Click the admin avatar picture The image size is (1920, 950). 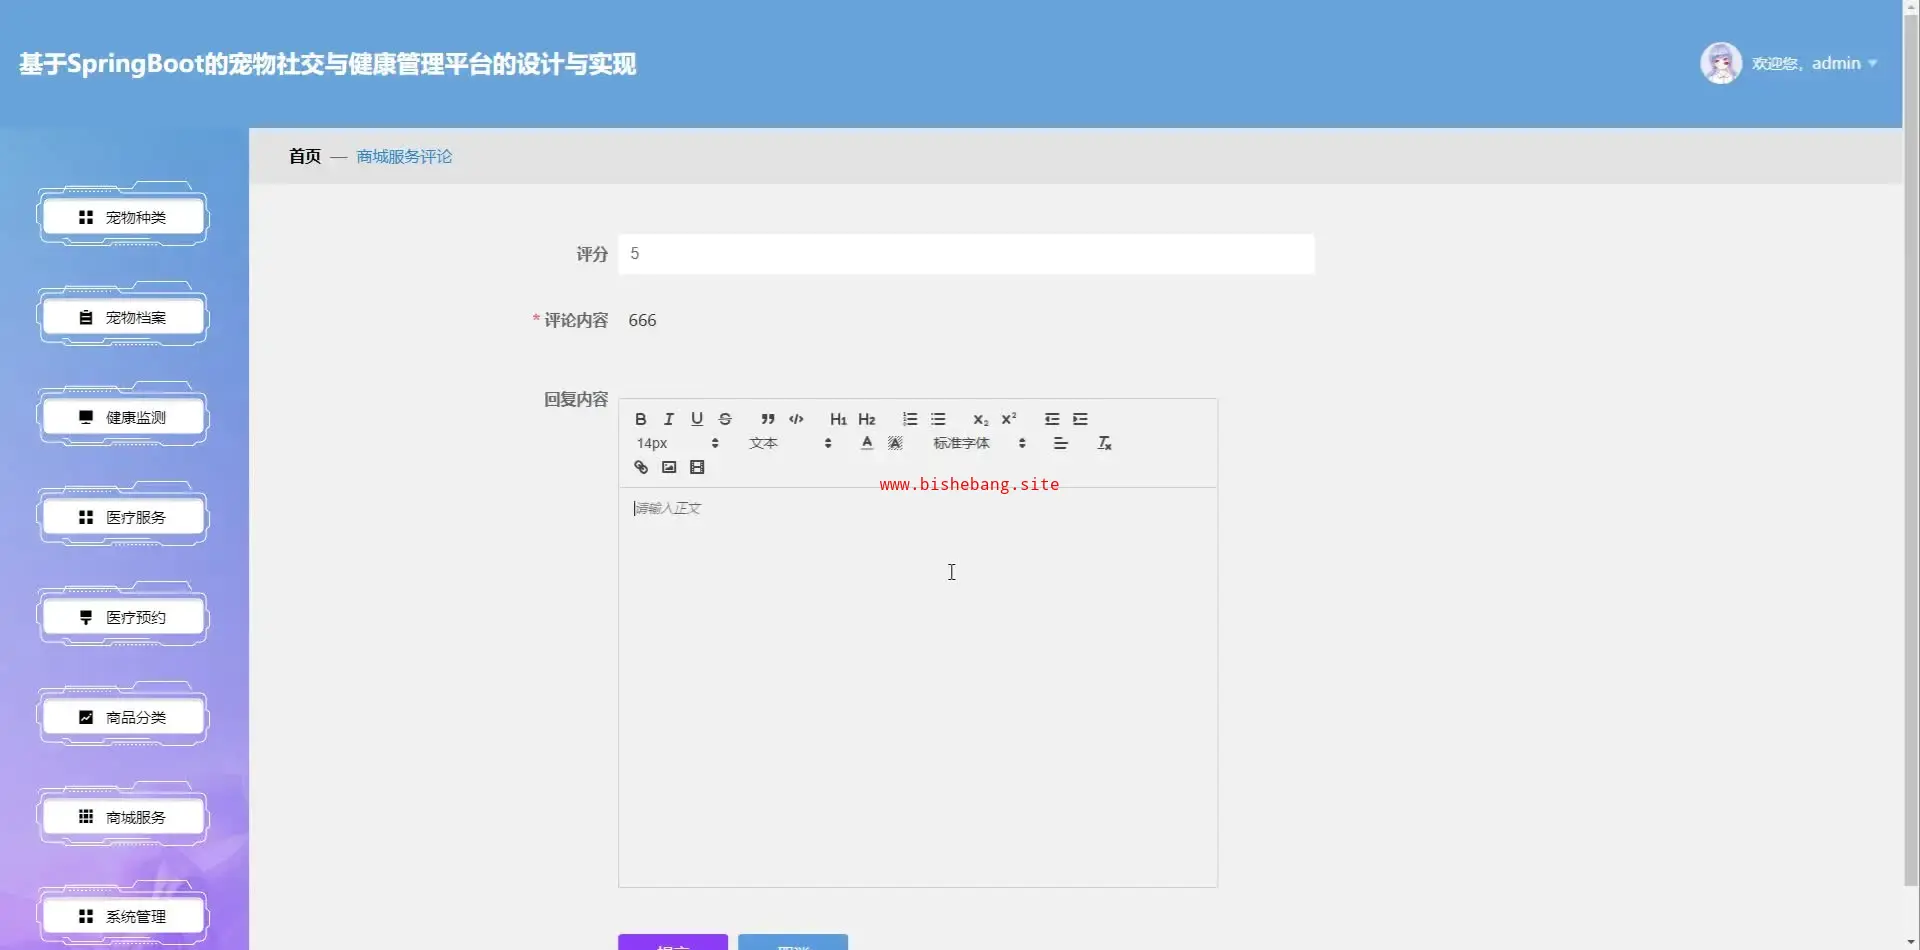coord(1721,63)
